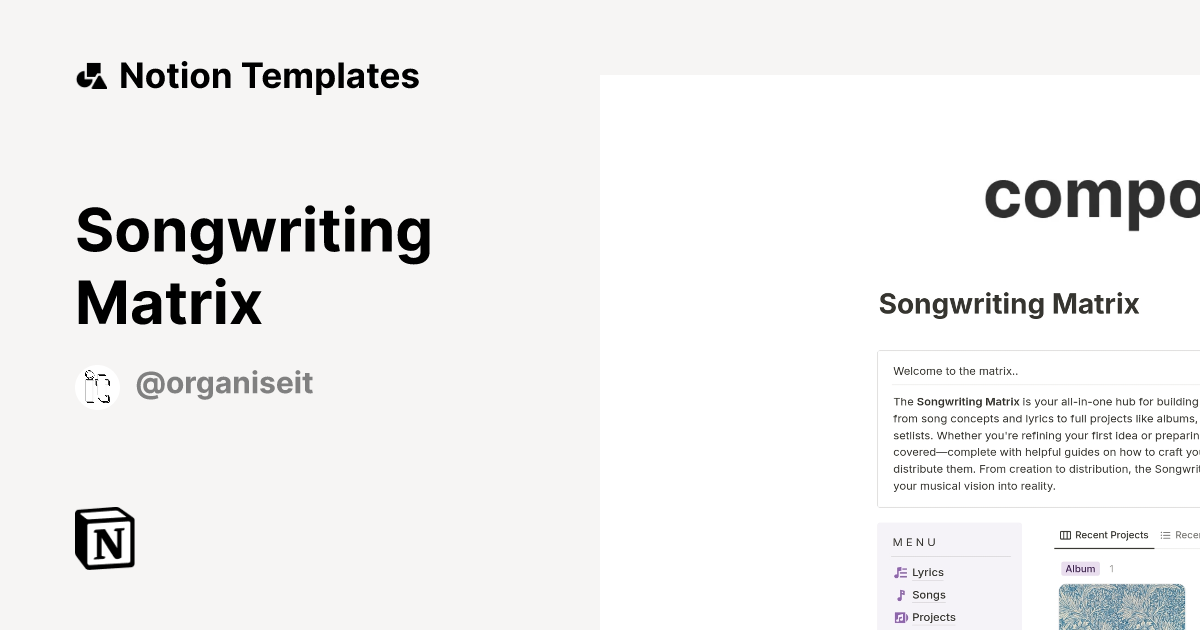Click the Notion Templates puzzle logo icon
1200x630 pixels.
pos(91,75)
